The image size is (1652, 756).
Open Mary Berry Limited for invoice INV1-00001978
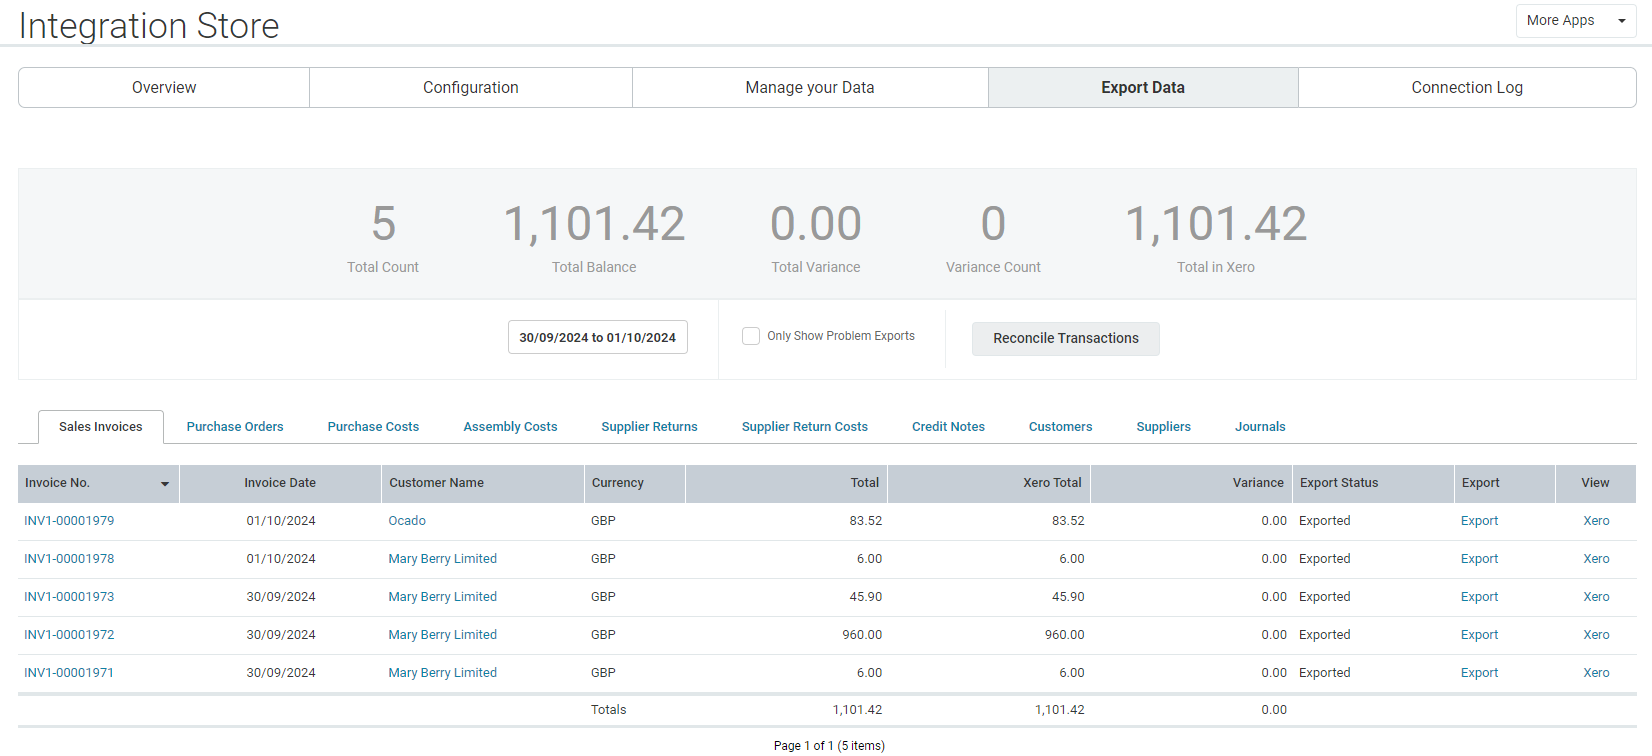[x=442, y=559]
